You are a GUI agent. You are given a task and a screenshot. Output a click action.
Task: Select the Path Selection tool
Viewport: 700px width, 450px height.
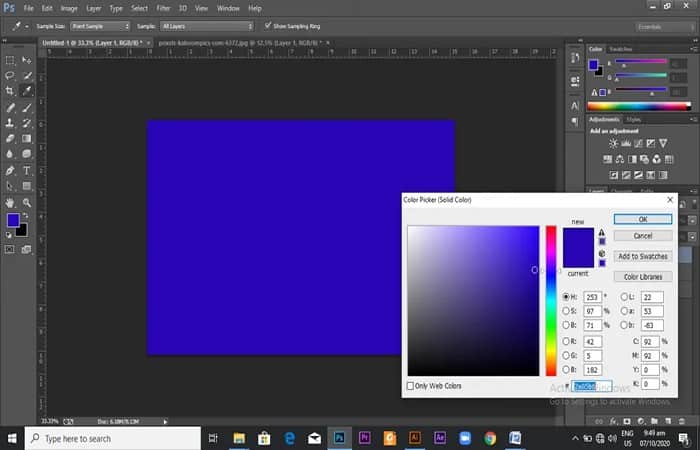coord(10,186)
